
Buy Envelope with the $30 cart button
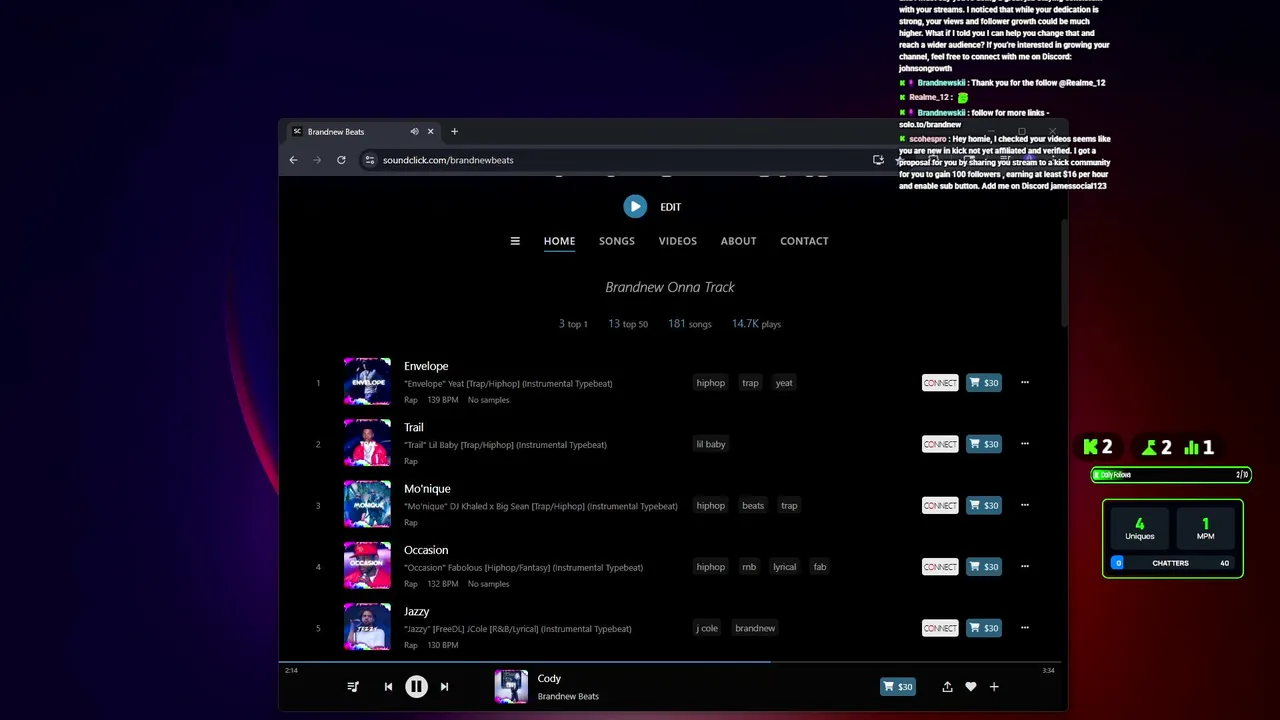coord(984,383)
